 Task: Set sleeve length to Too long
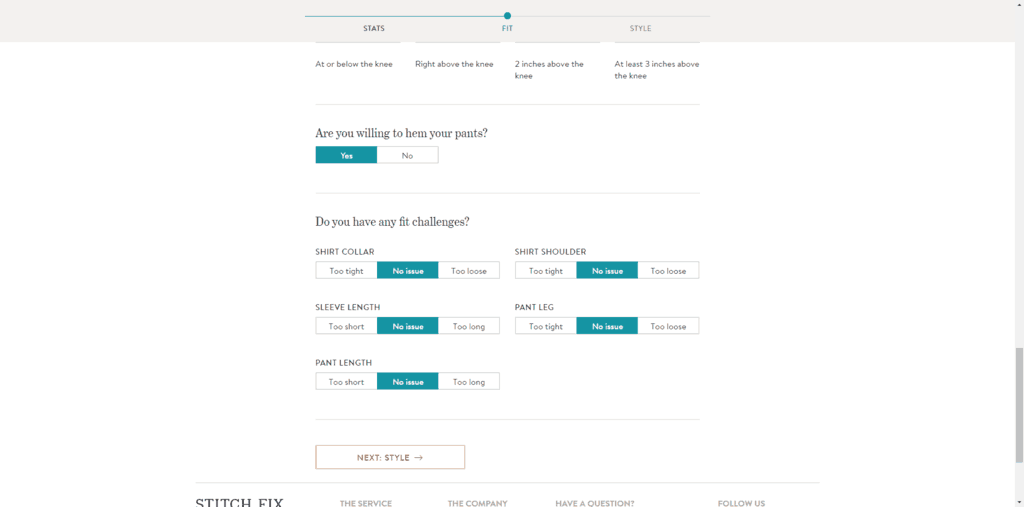click(x=469, y=326)
